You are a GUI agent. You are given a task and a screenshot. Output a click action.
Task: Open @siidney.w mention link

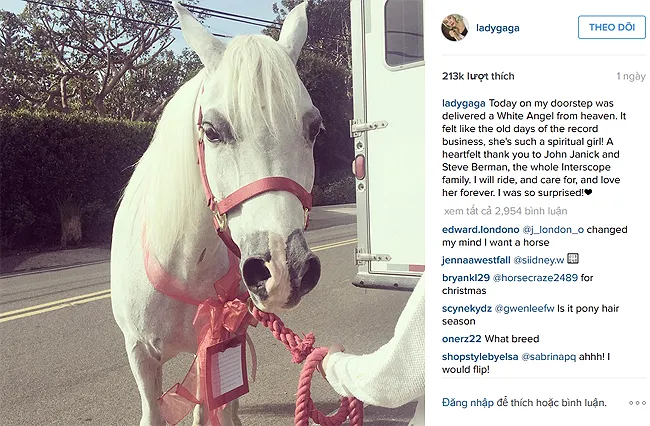pos(539,260)
